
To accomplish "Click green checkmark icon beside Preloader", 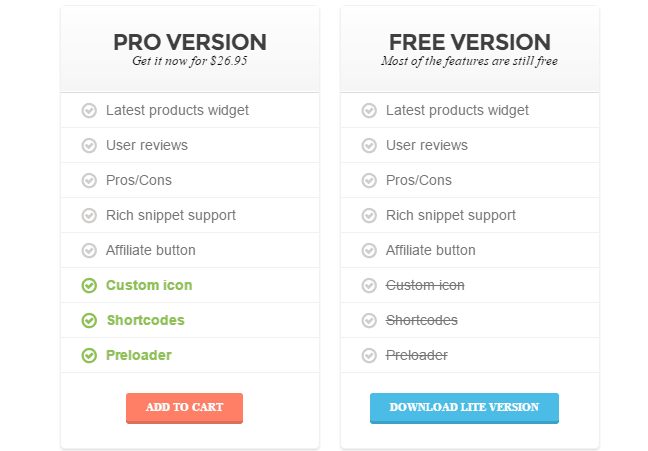I will pos(89,356).
